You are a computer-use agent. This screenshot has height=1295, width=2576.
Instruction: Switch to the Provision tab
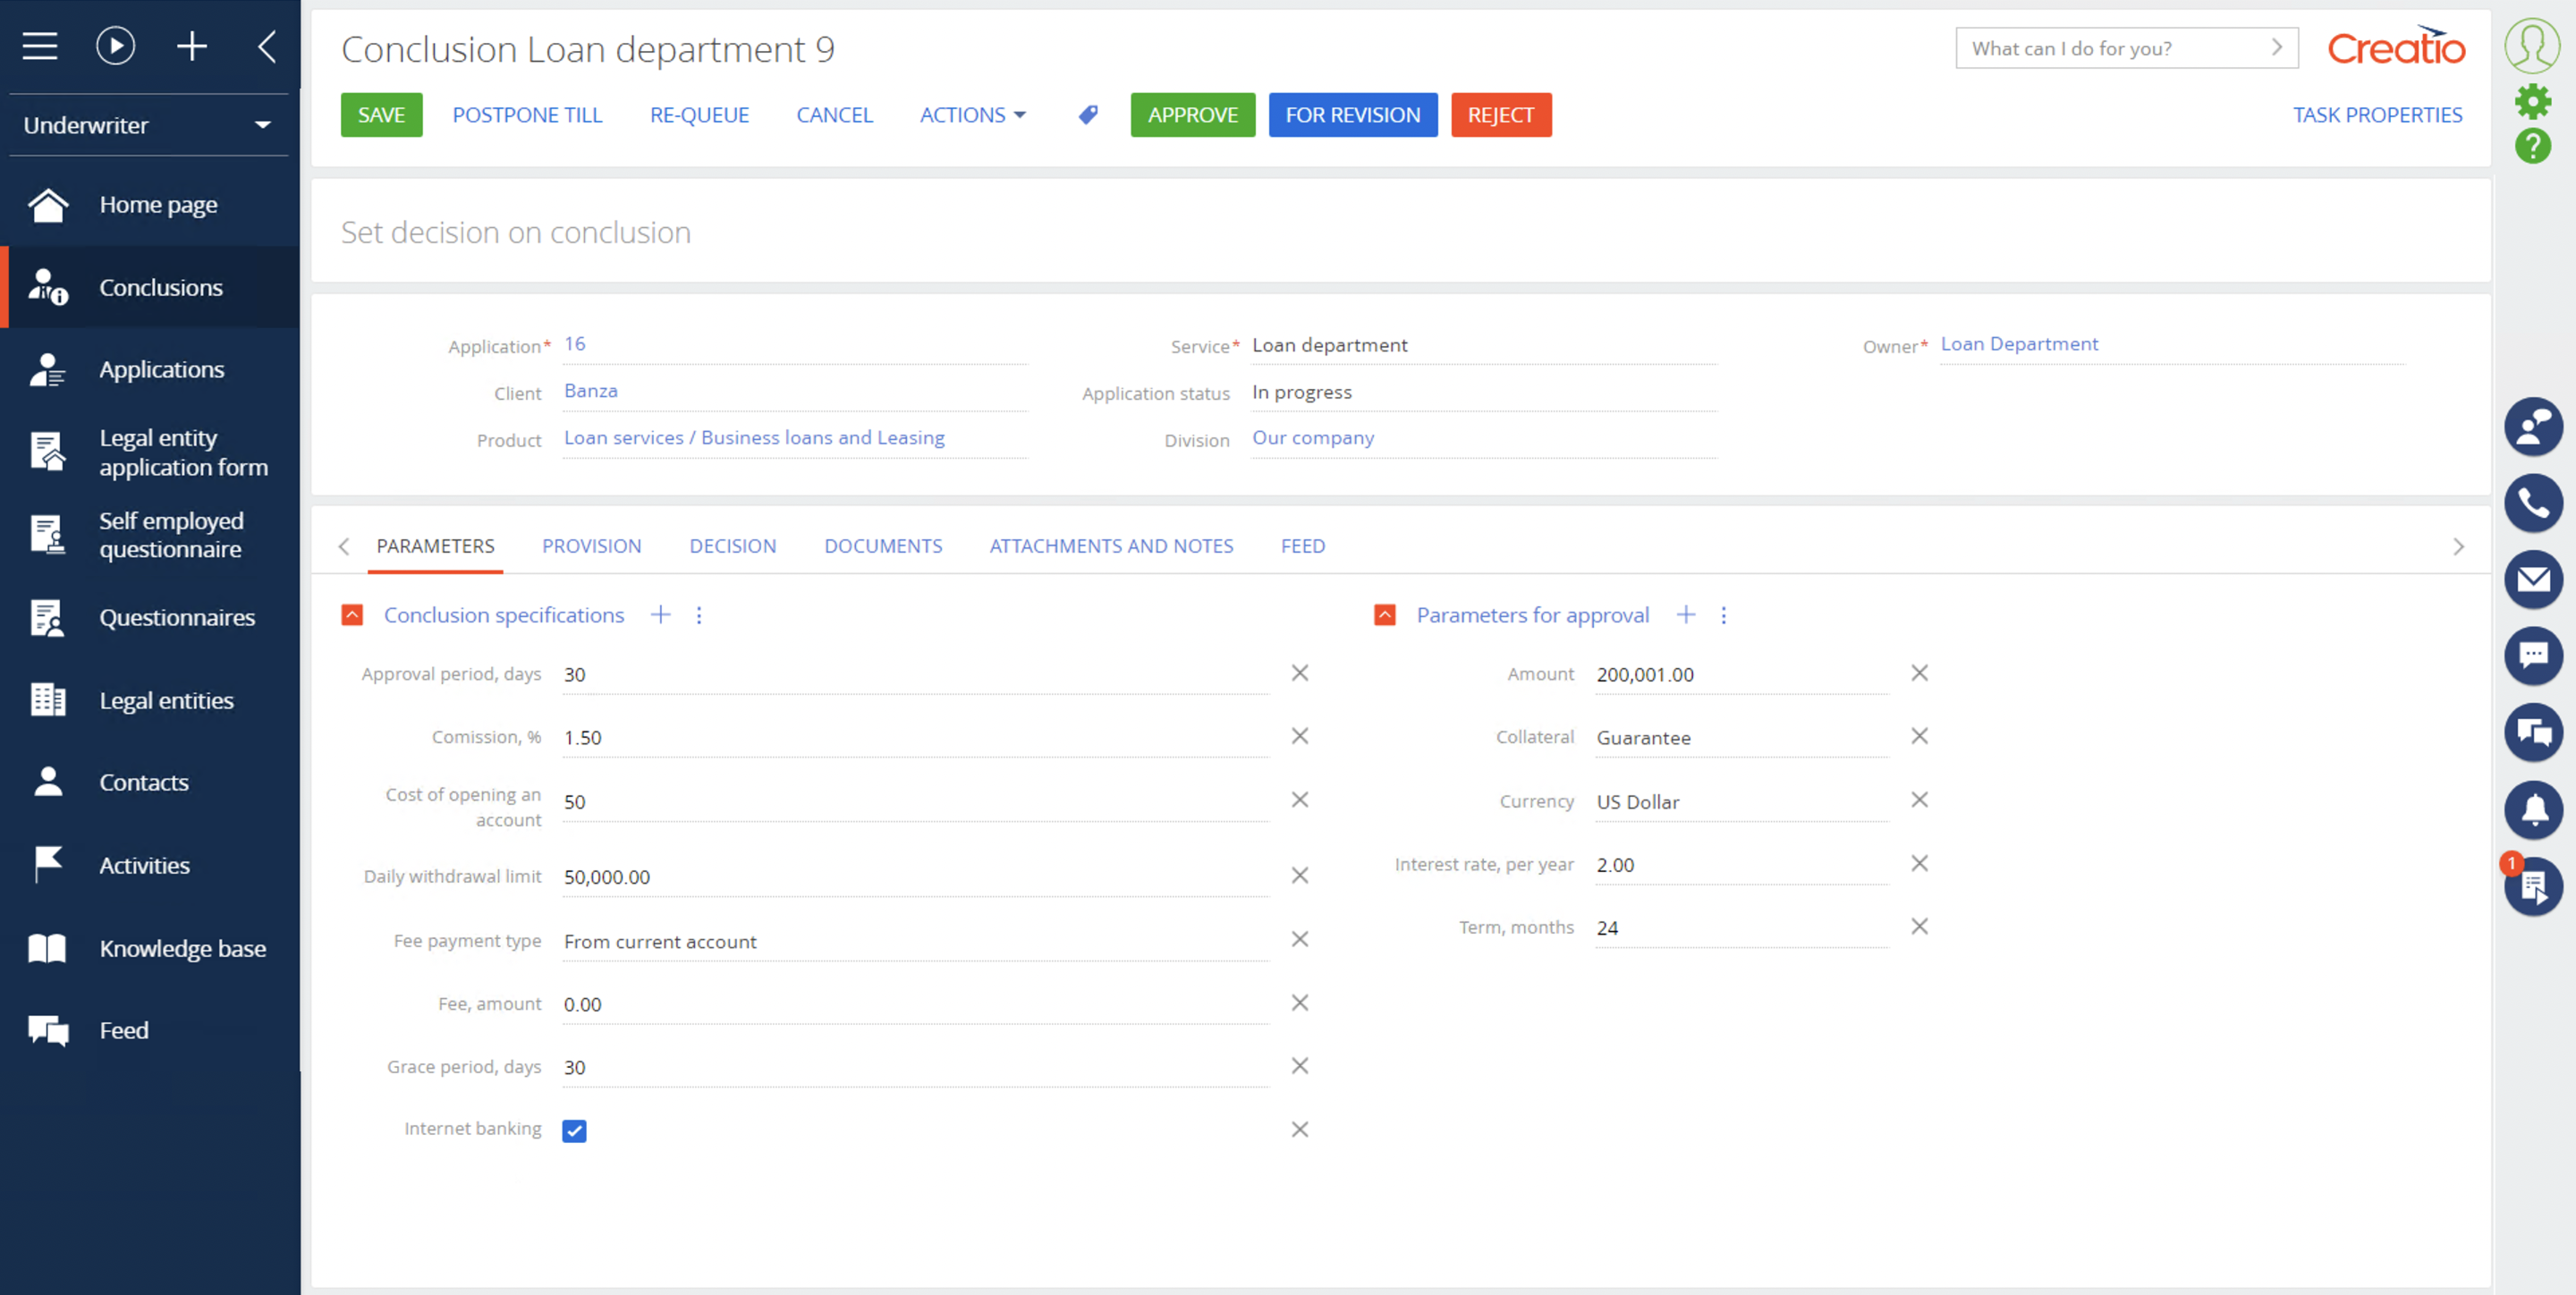point(591,546)
